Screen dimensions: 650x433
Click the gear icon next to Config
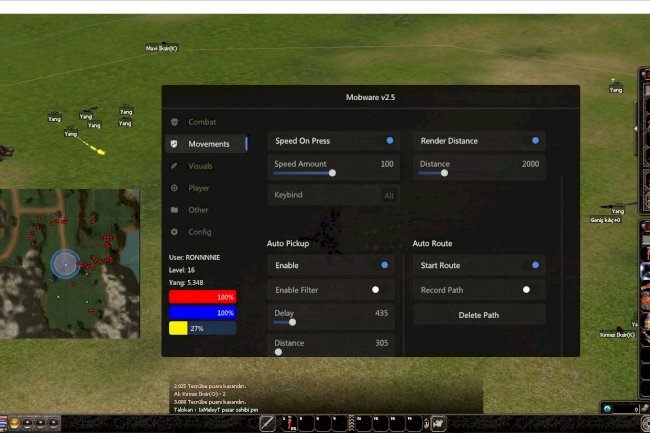[175, 232]
